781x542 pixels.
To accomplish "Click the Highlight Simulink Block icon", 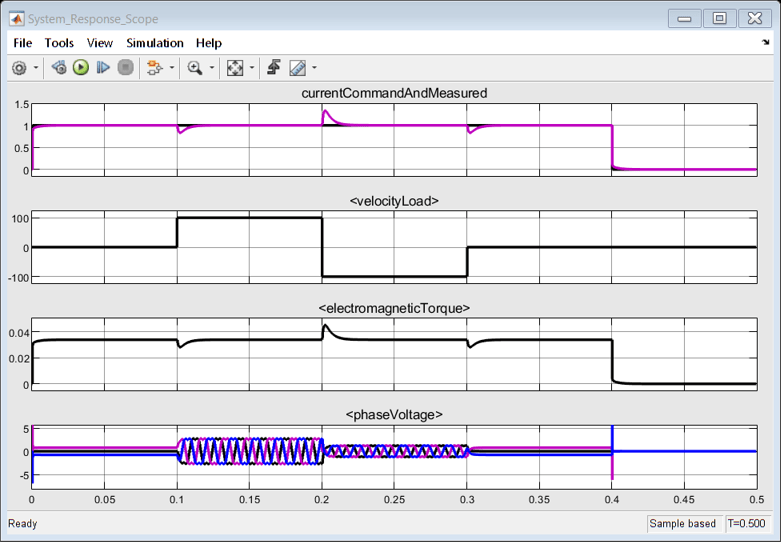I will click(153, 68).
